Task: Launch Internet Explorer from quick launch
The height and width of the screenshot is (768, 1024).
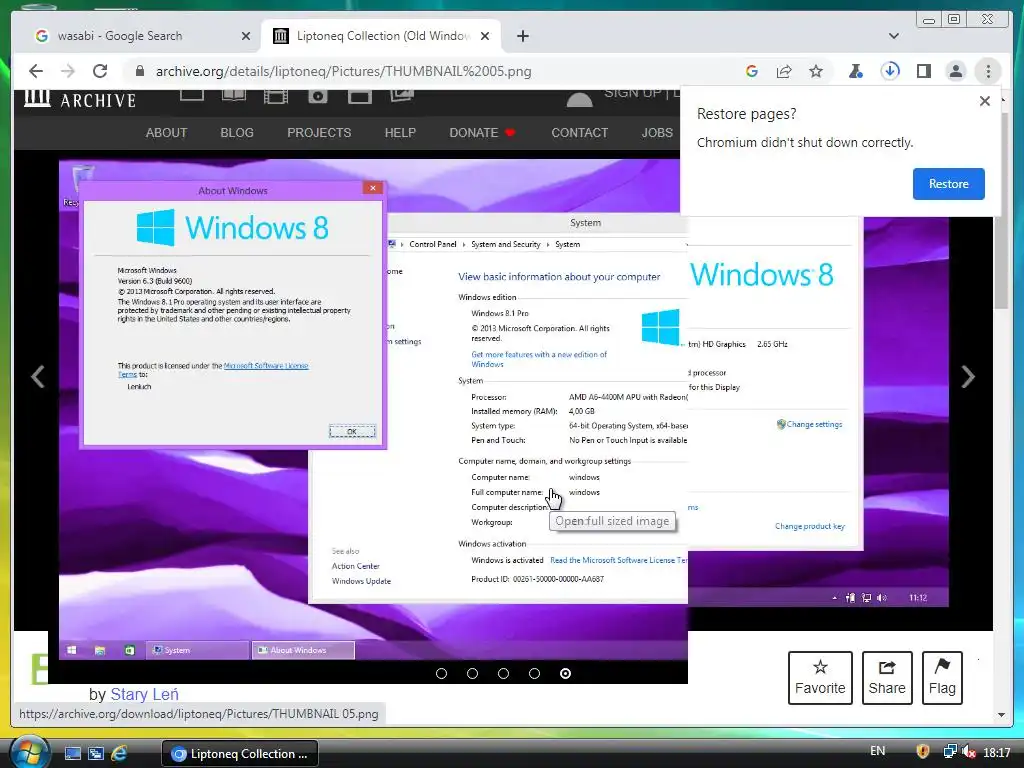Action: tap(120, 754)
